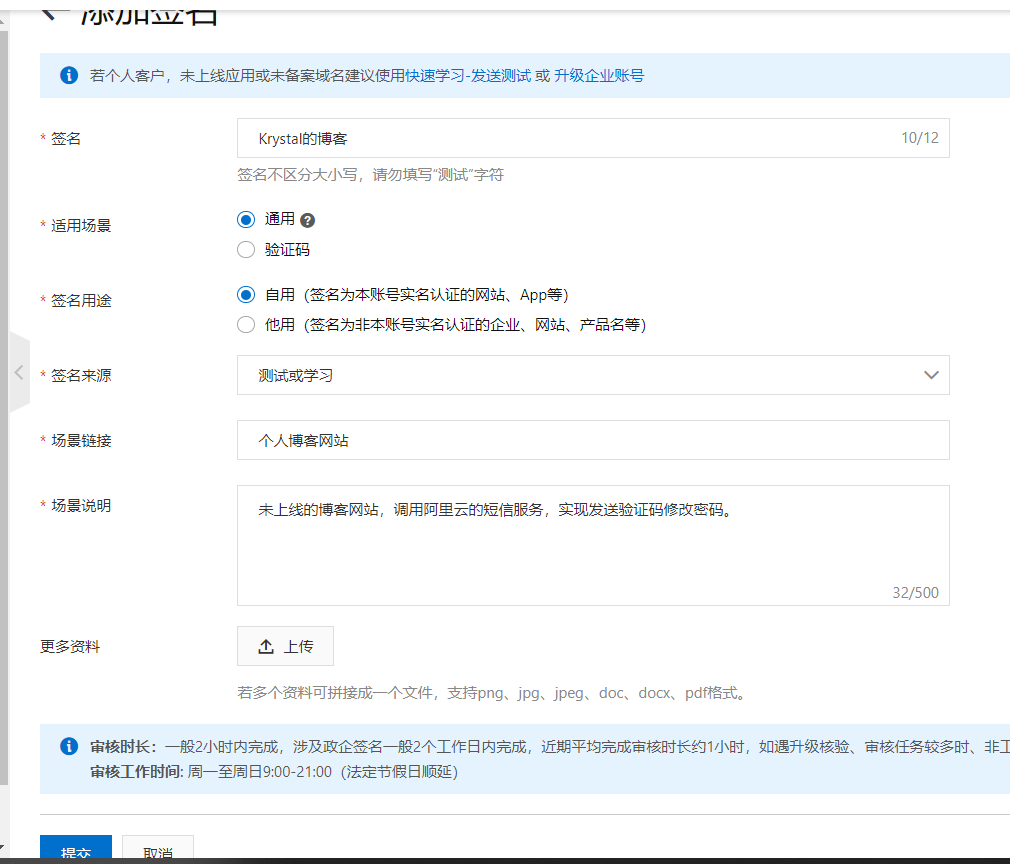Image resolution: width=1010 pixels, height=864 pixels.
Task: Click into the 场景说明 text area
Action: click(x=593, y=545)
